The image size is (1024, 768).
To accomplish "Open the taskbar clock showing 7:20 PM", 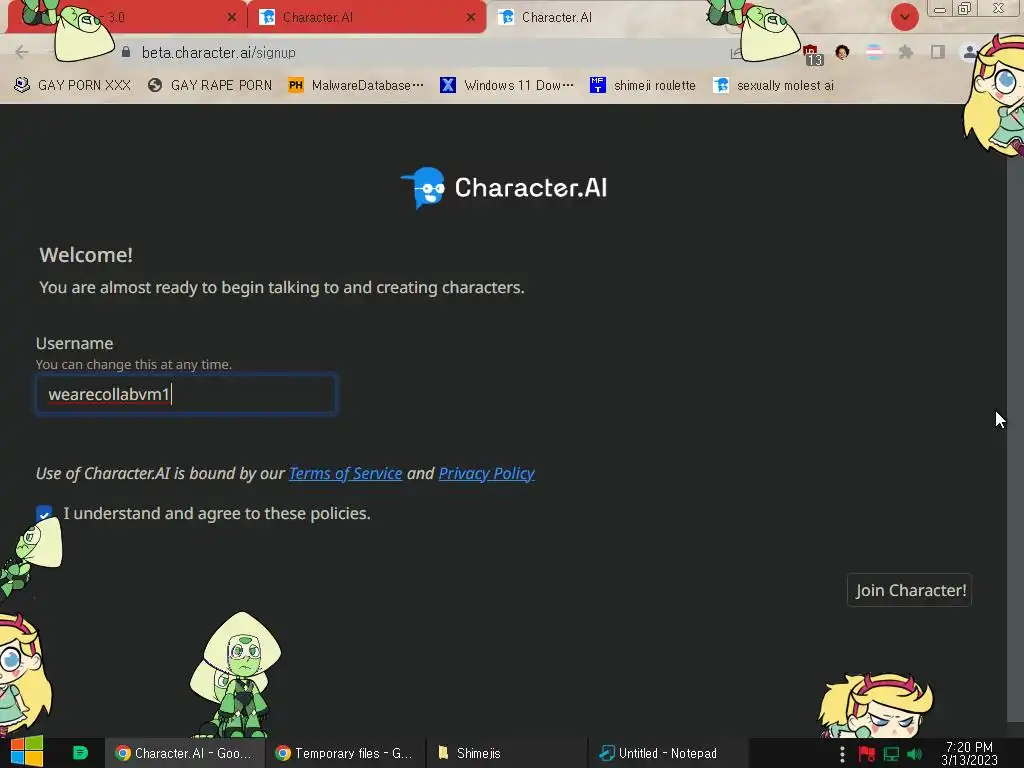I will point(969,753).
